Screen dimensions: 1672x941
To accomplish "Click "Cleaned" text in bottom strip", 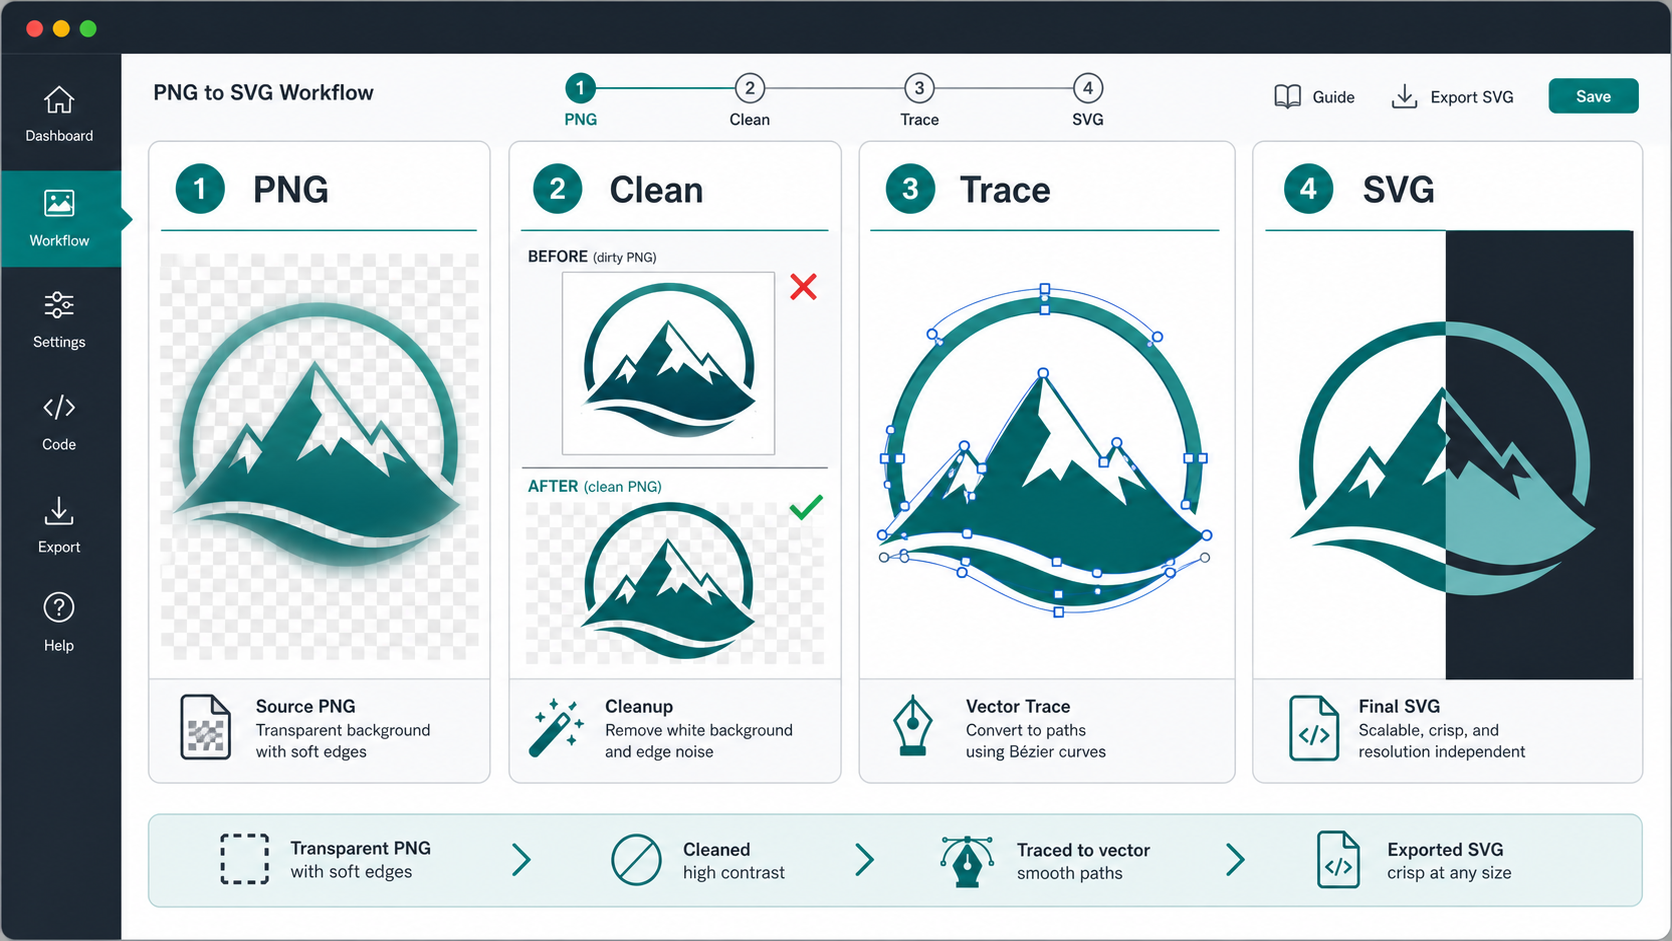I will (x=716, y=849).
